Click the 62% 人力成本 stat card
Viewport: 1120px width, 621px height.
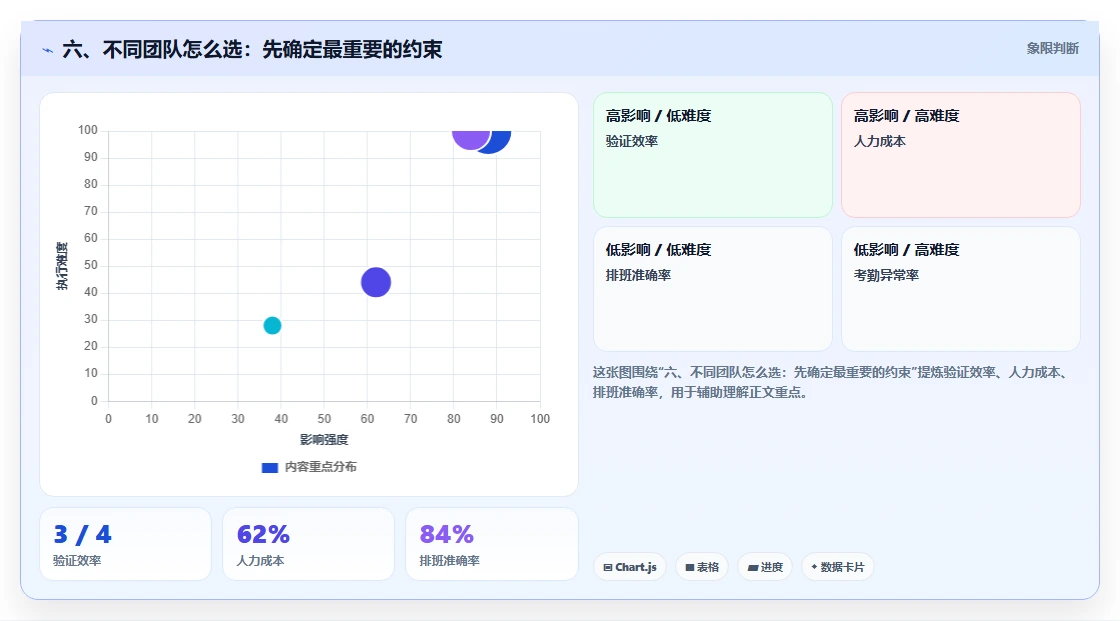[x=309, y=544]
